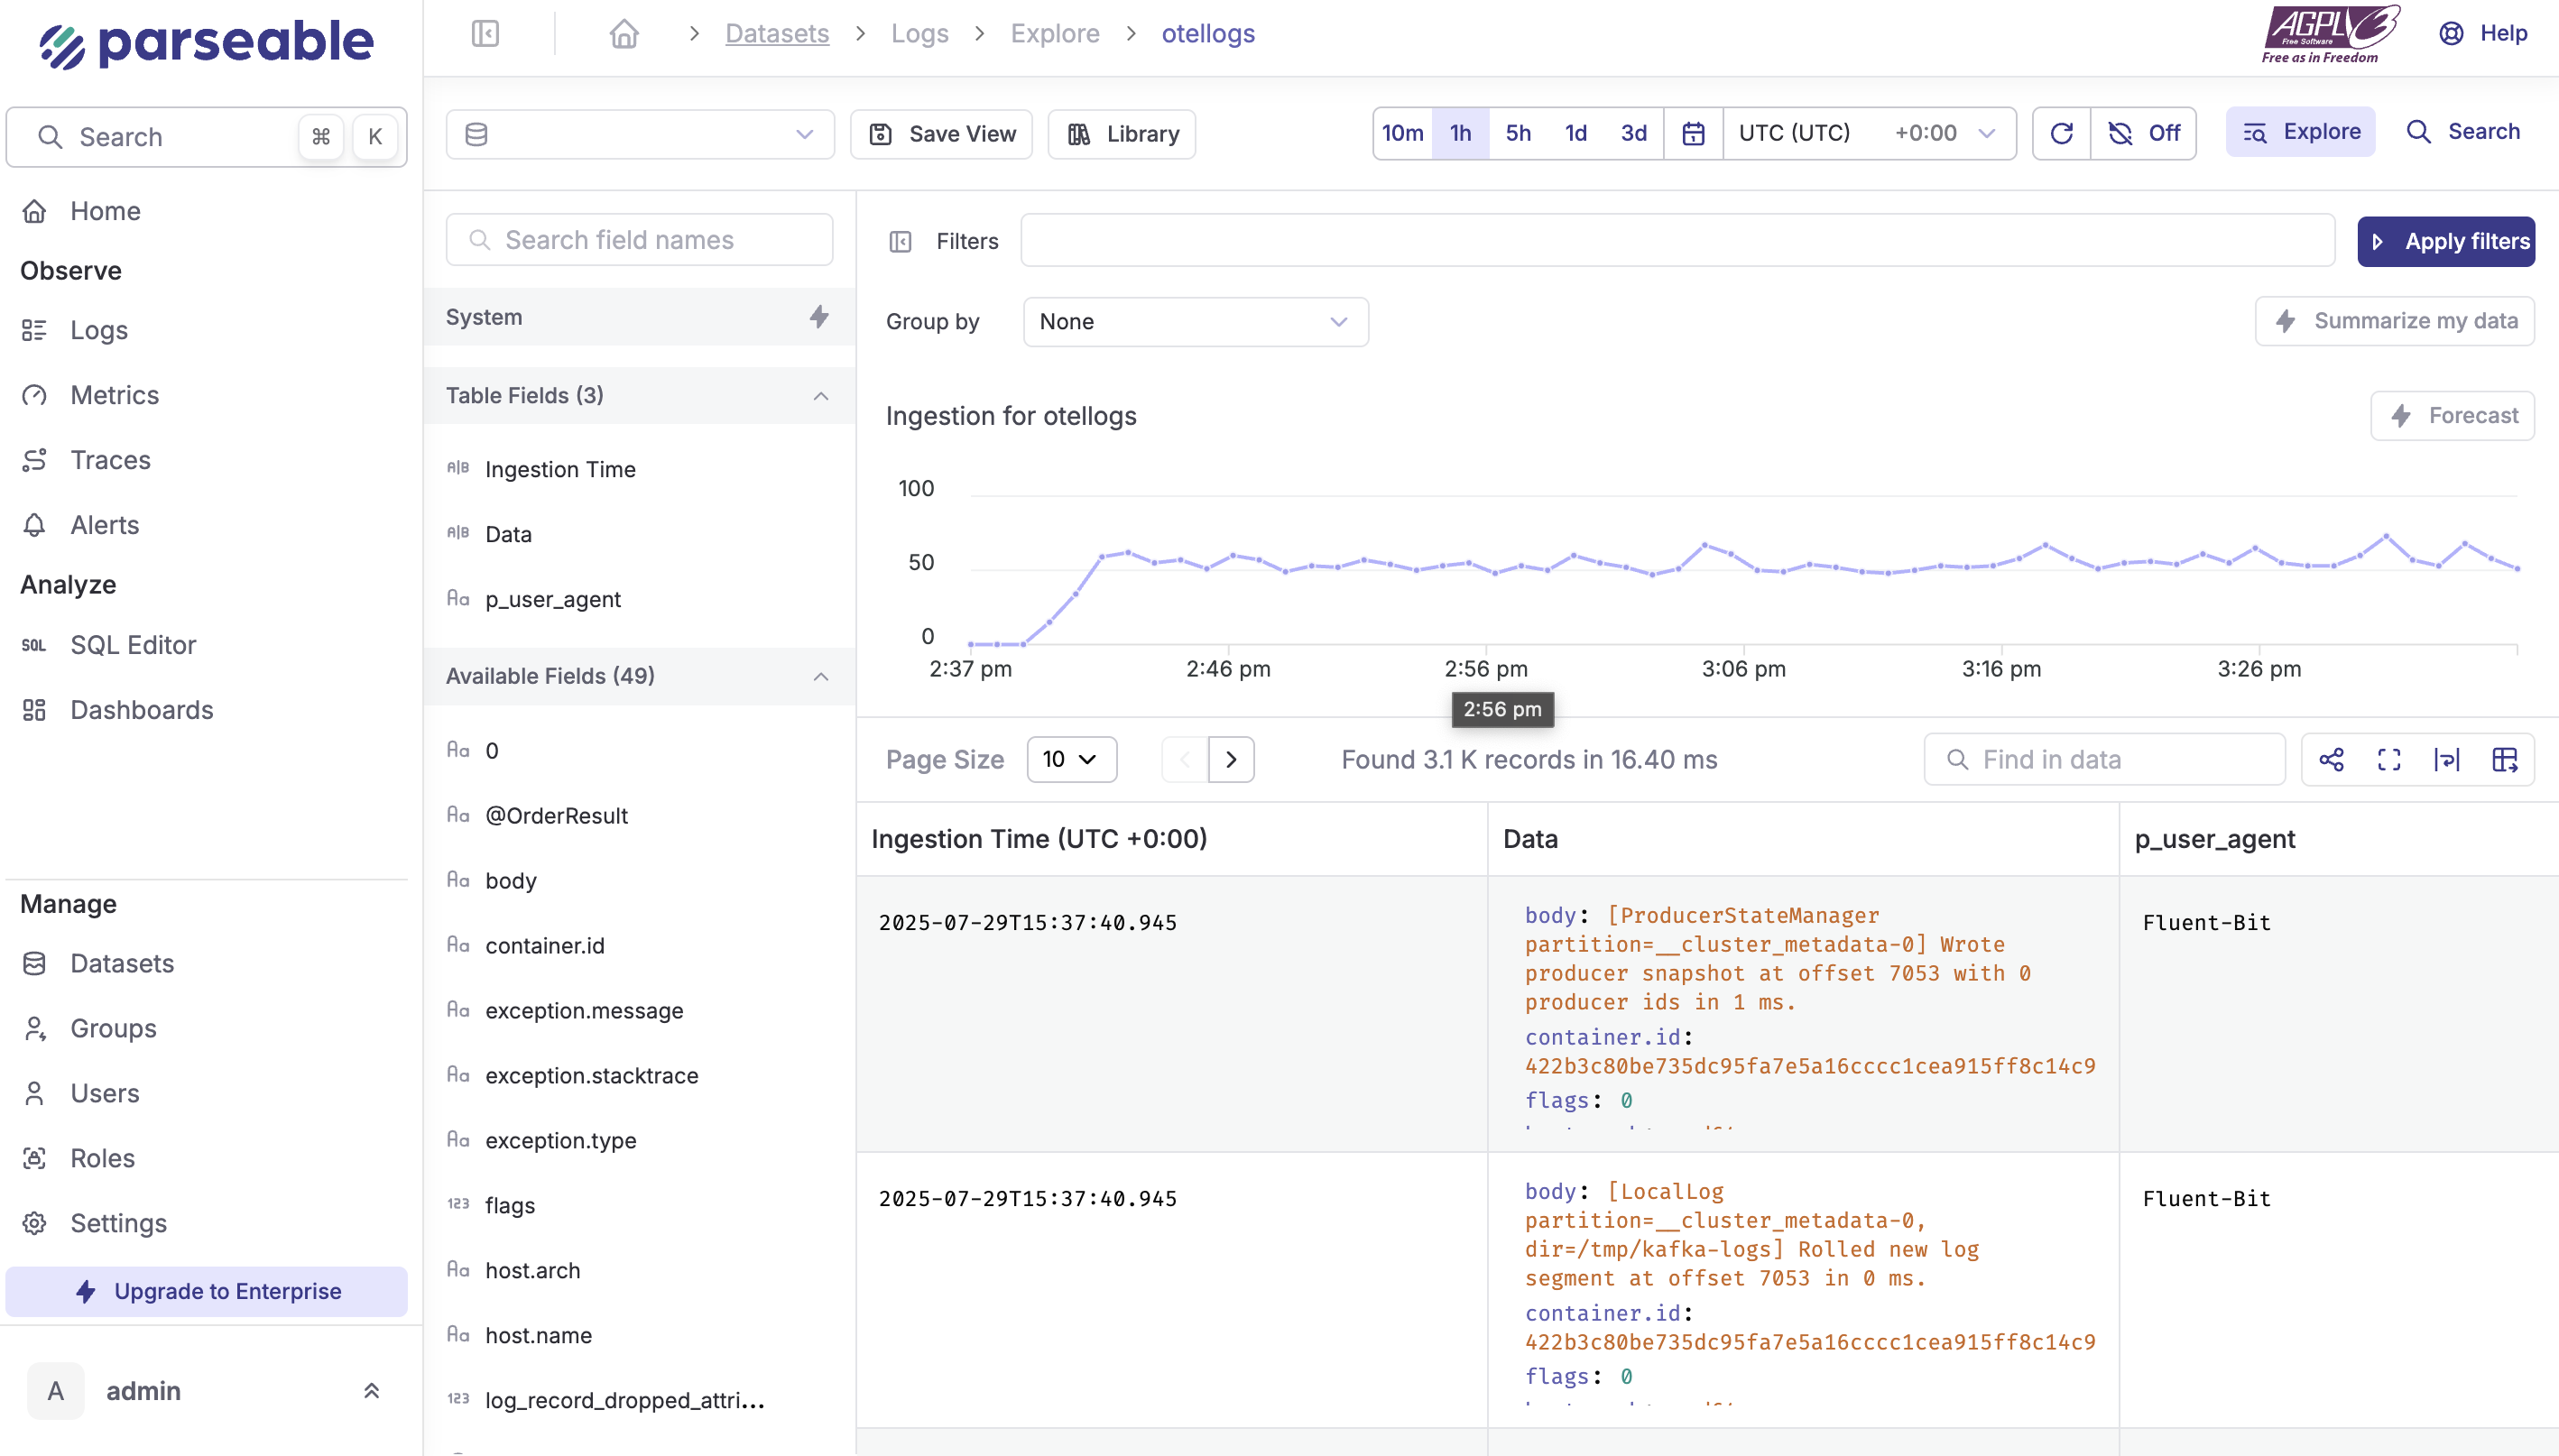Open the calendar date picker icon
The image size is (2559, 1456).
tap(1693, 133)
